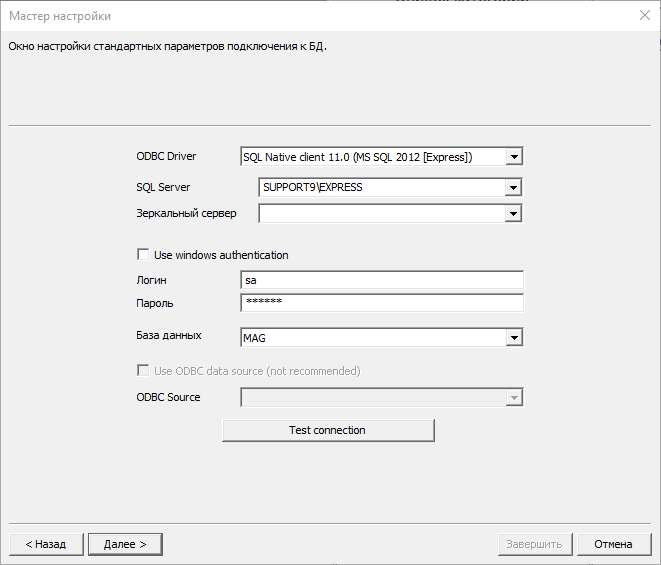Screen dimensions: 661x565
Task: Expand the SQL Server dropdown arrow
Action: [x=513, y=188]
